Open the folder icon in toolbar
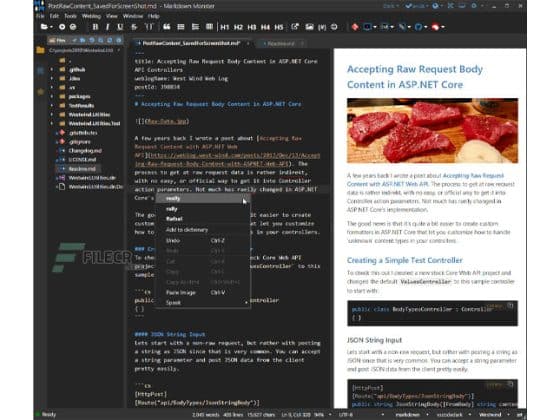Screen dimensions: 560x420 pyautogui.click(x=44, y=27)
